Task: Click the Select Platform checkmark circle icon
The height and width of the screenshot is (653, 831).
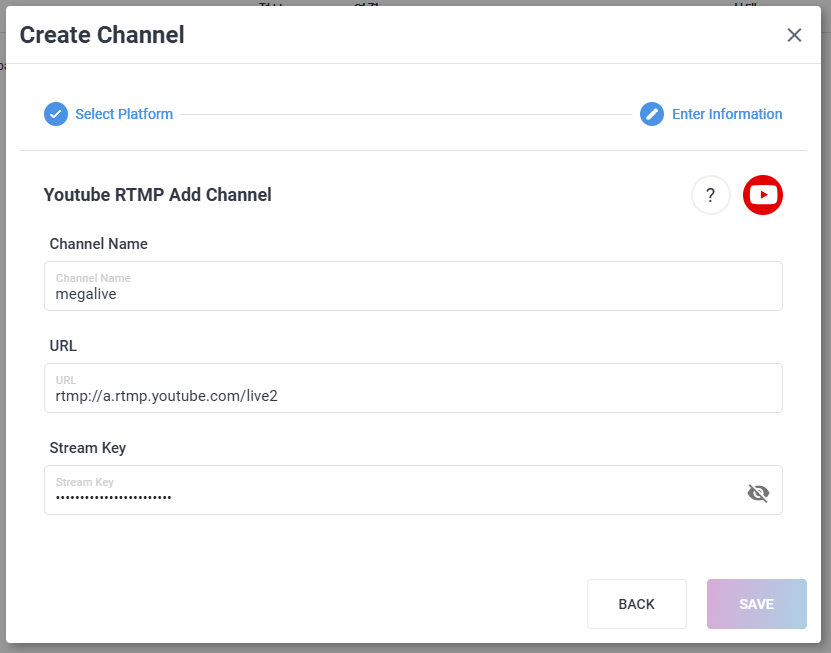Action: [56, 114]
